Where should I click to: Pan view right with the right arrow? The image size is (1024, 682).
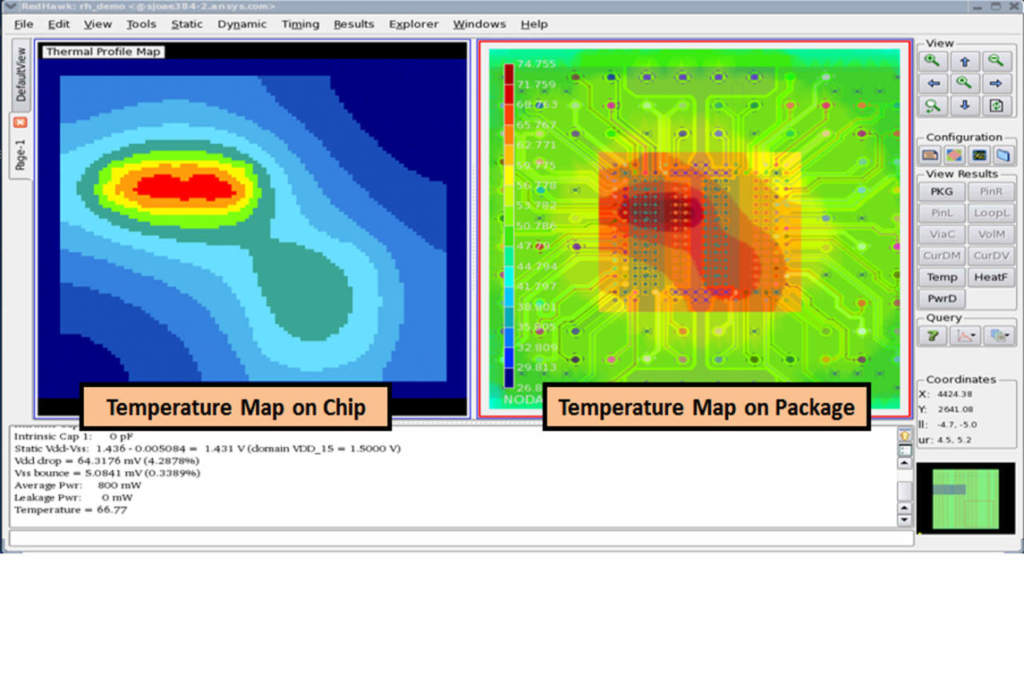point(996,84)
